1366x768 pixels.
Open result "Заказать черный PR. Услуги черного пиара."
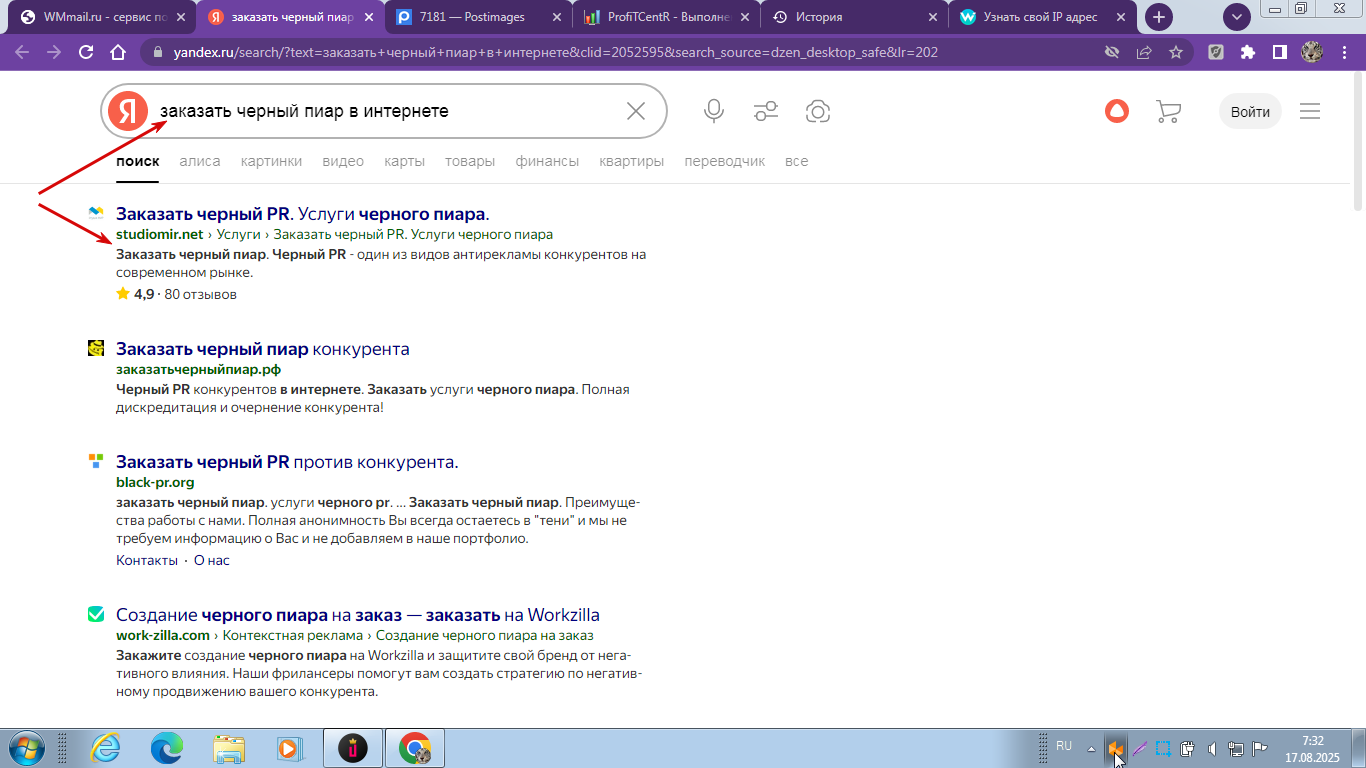303,214
